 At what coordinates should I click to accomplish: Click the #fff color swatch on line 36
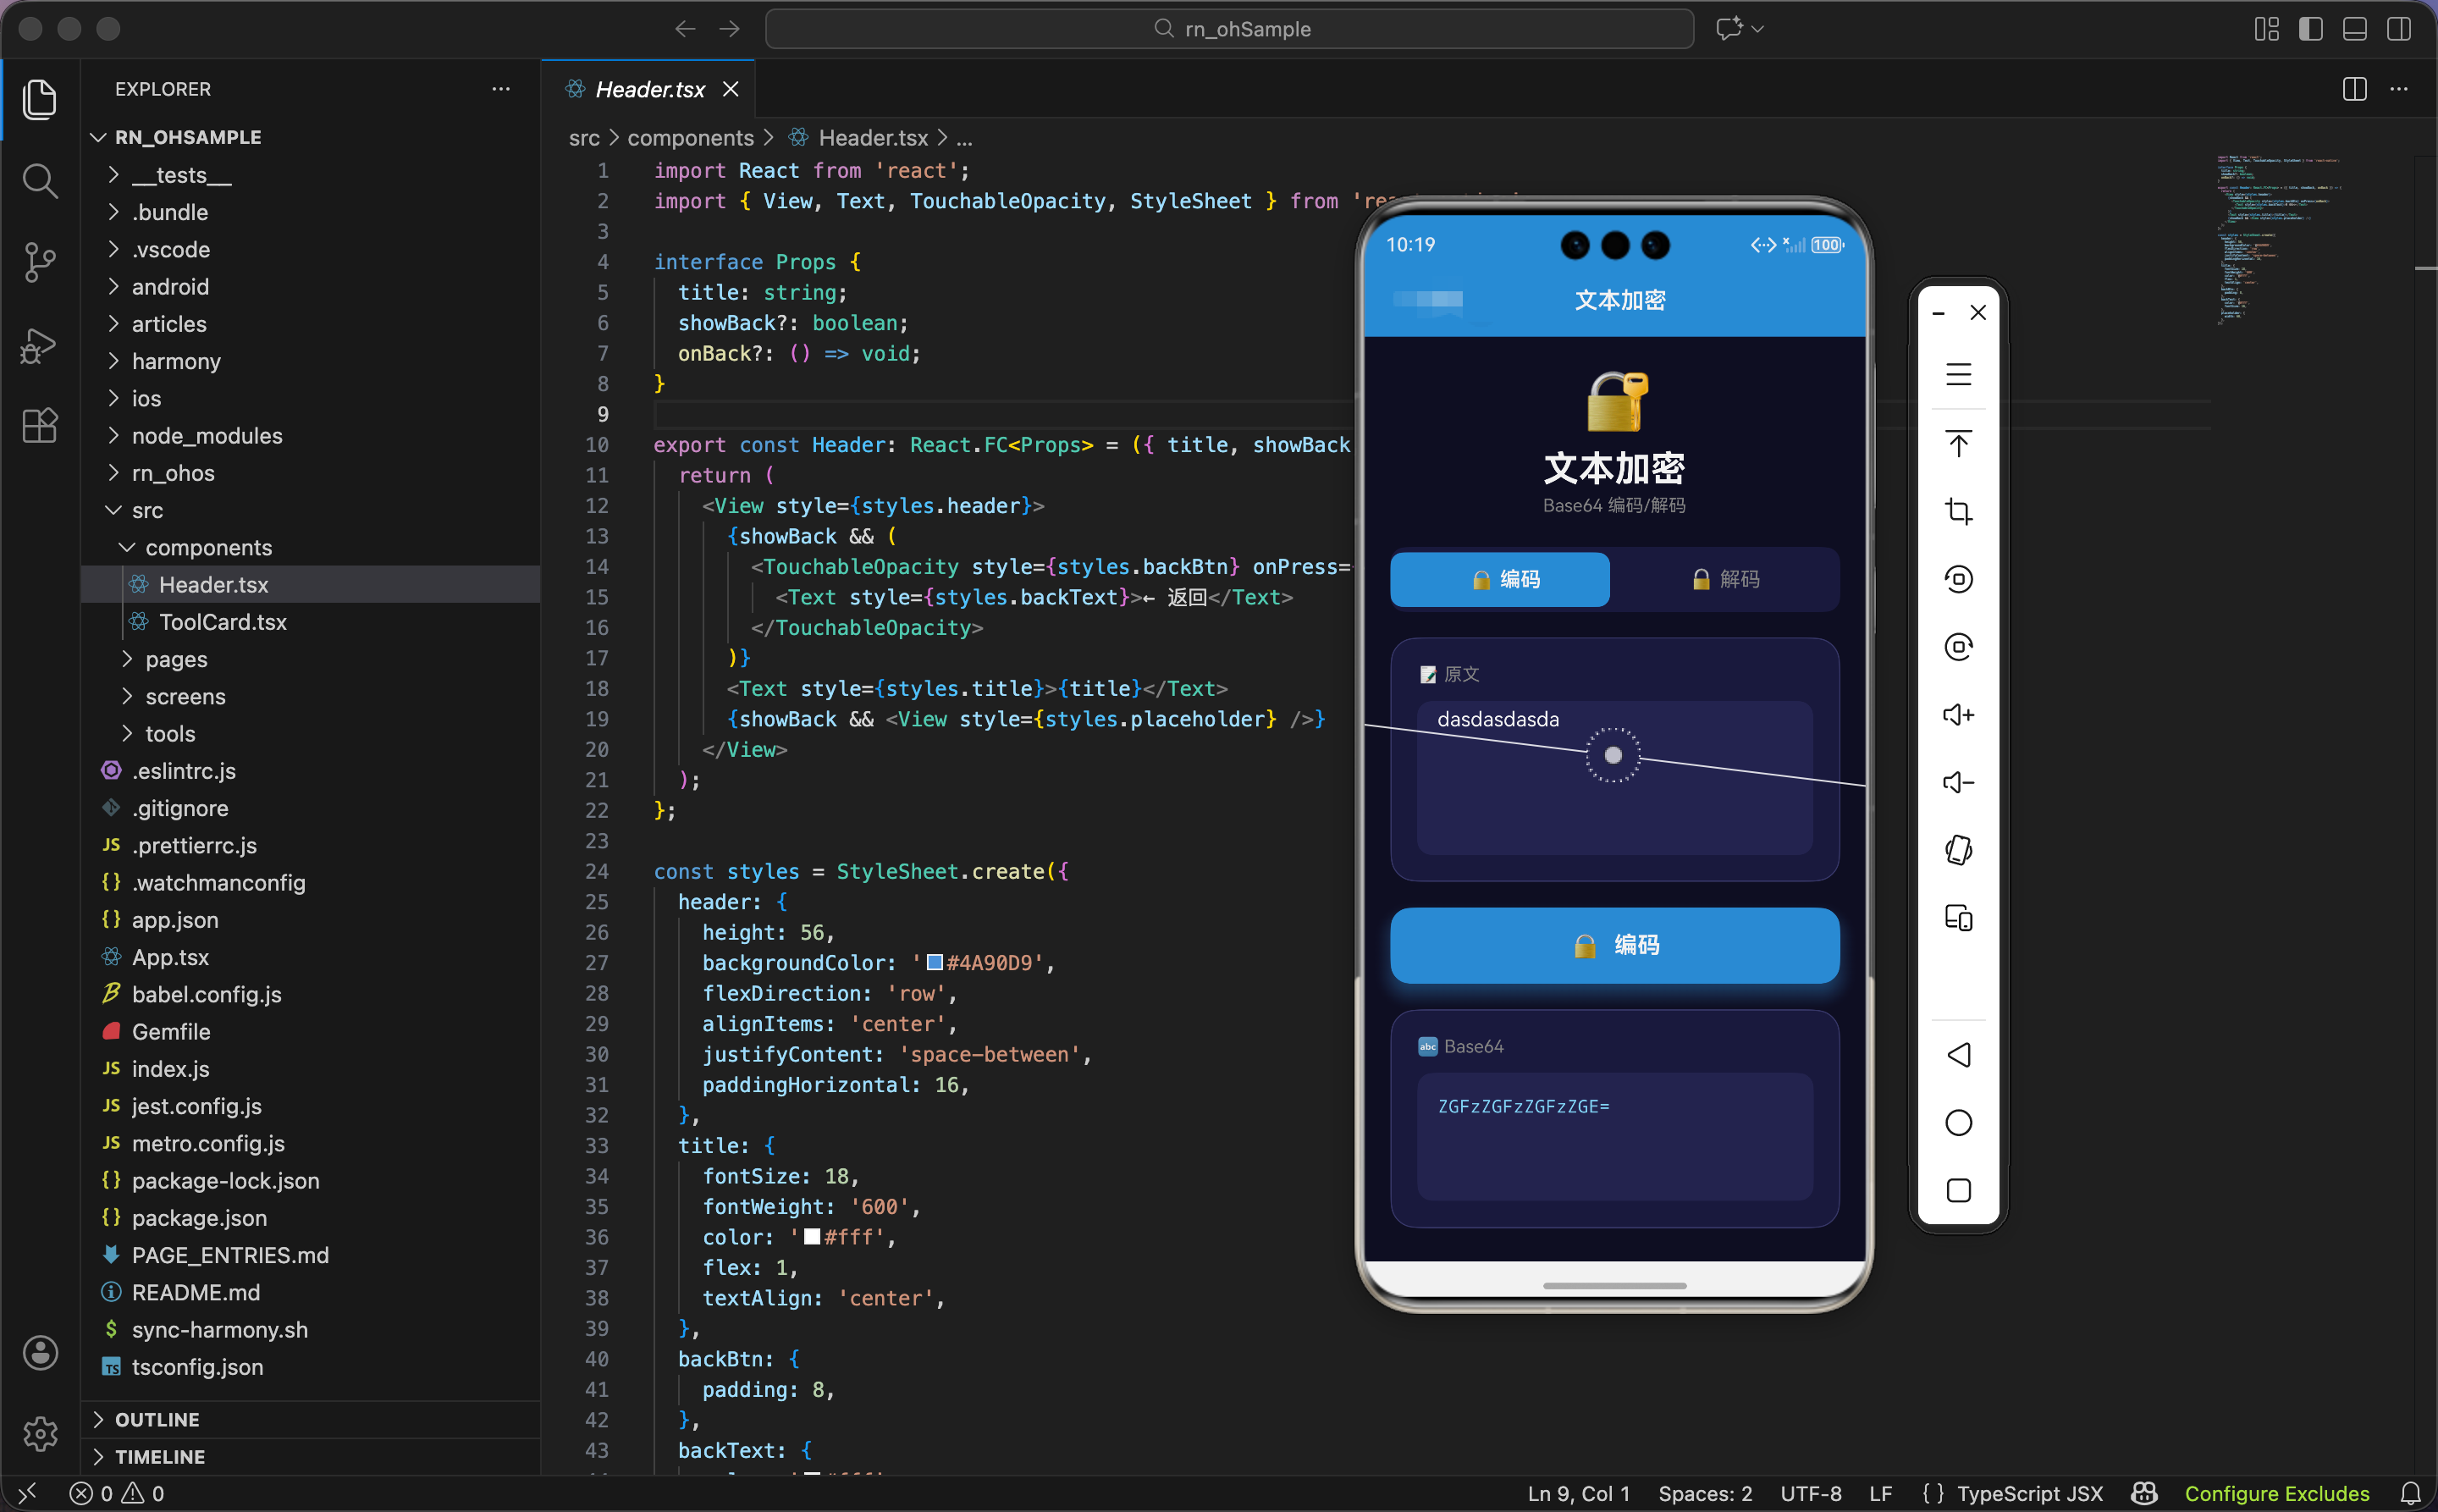click(x=812, y=1237)
